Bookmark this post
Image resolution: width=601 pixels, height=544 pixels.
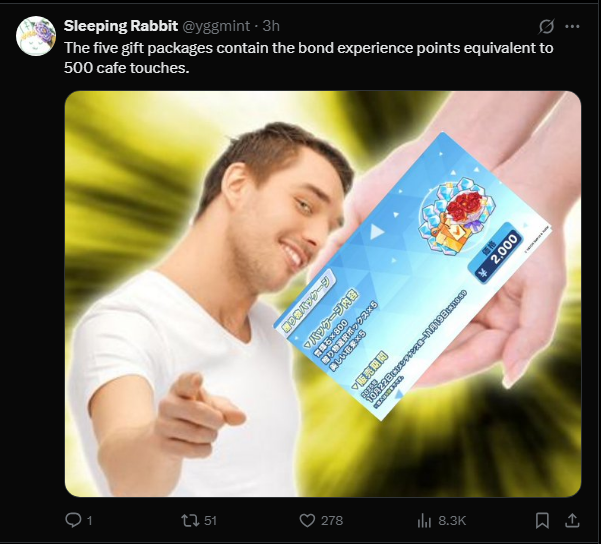542,521
